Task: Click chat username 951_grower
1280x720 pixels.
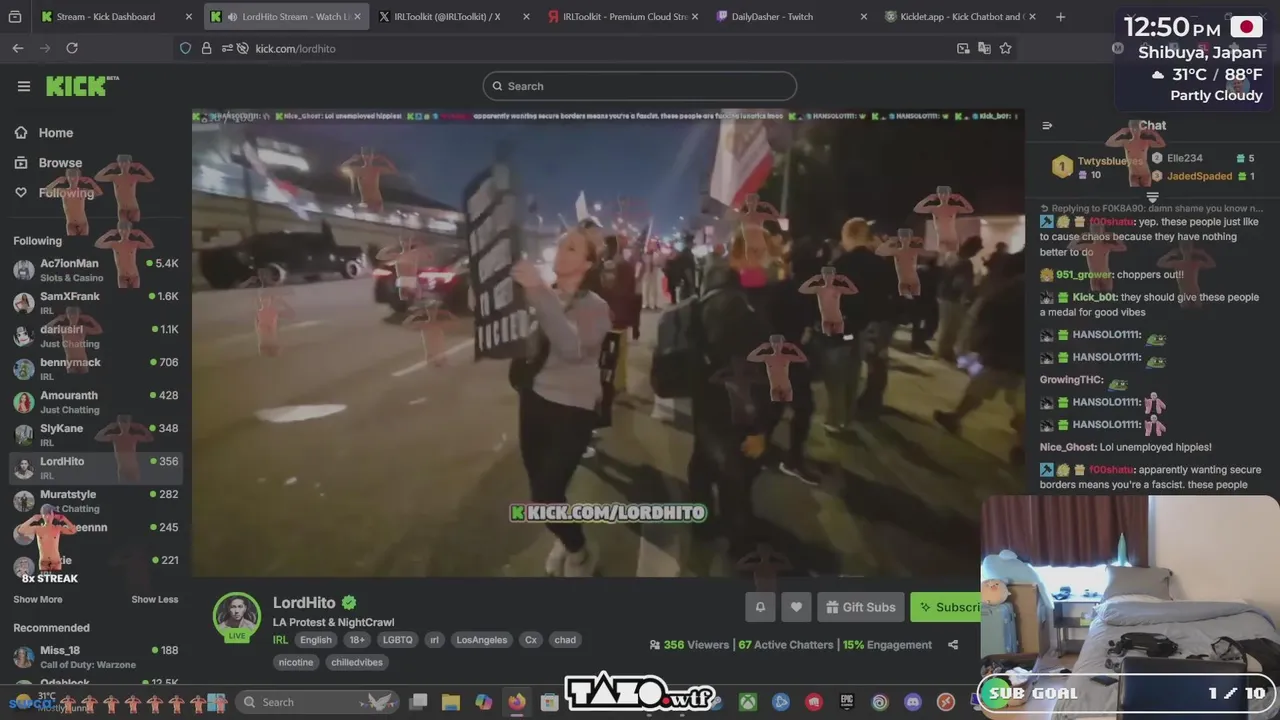Action: pos(1084,275)
